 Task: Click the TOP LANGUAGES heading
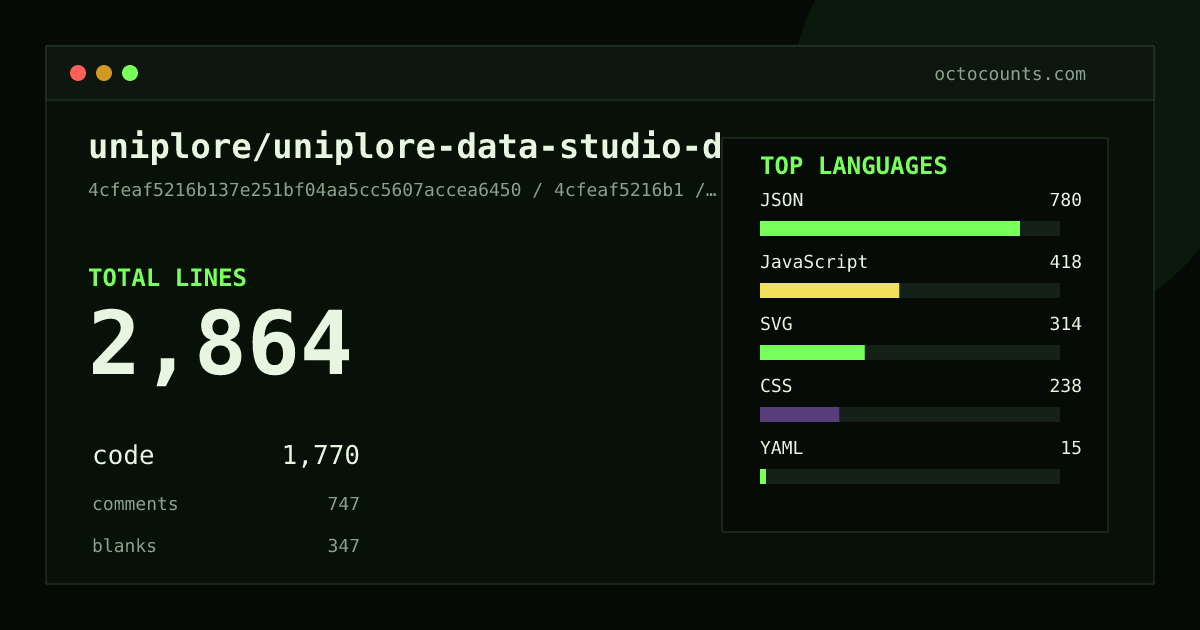[x=853, y=166]
